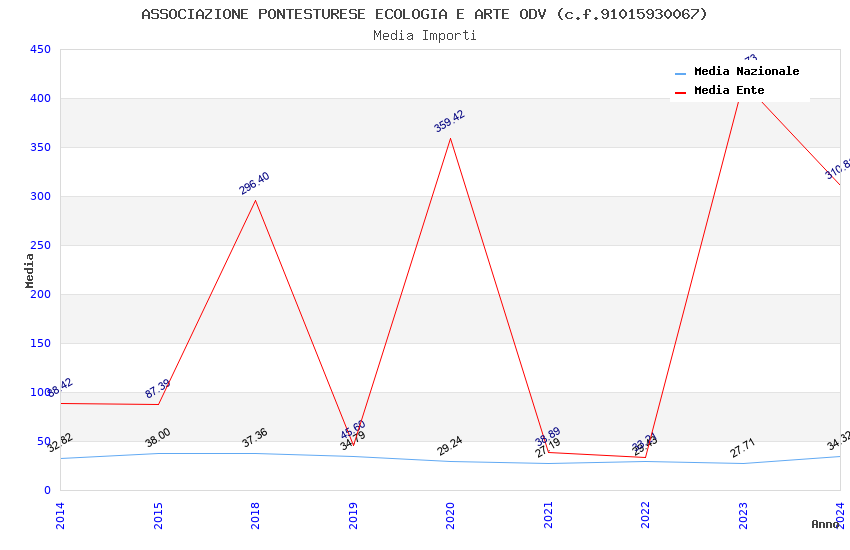850x550 pixels.
Task: Click the 2022 x-axis year label
Action: point(645,515)
